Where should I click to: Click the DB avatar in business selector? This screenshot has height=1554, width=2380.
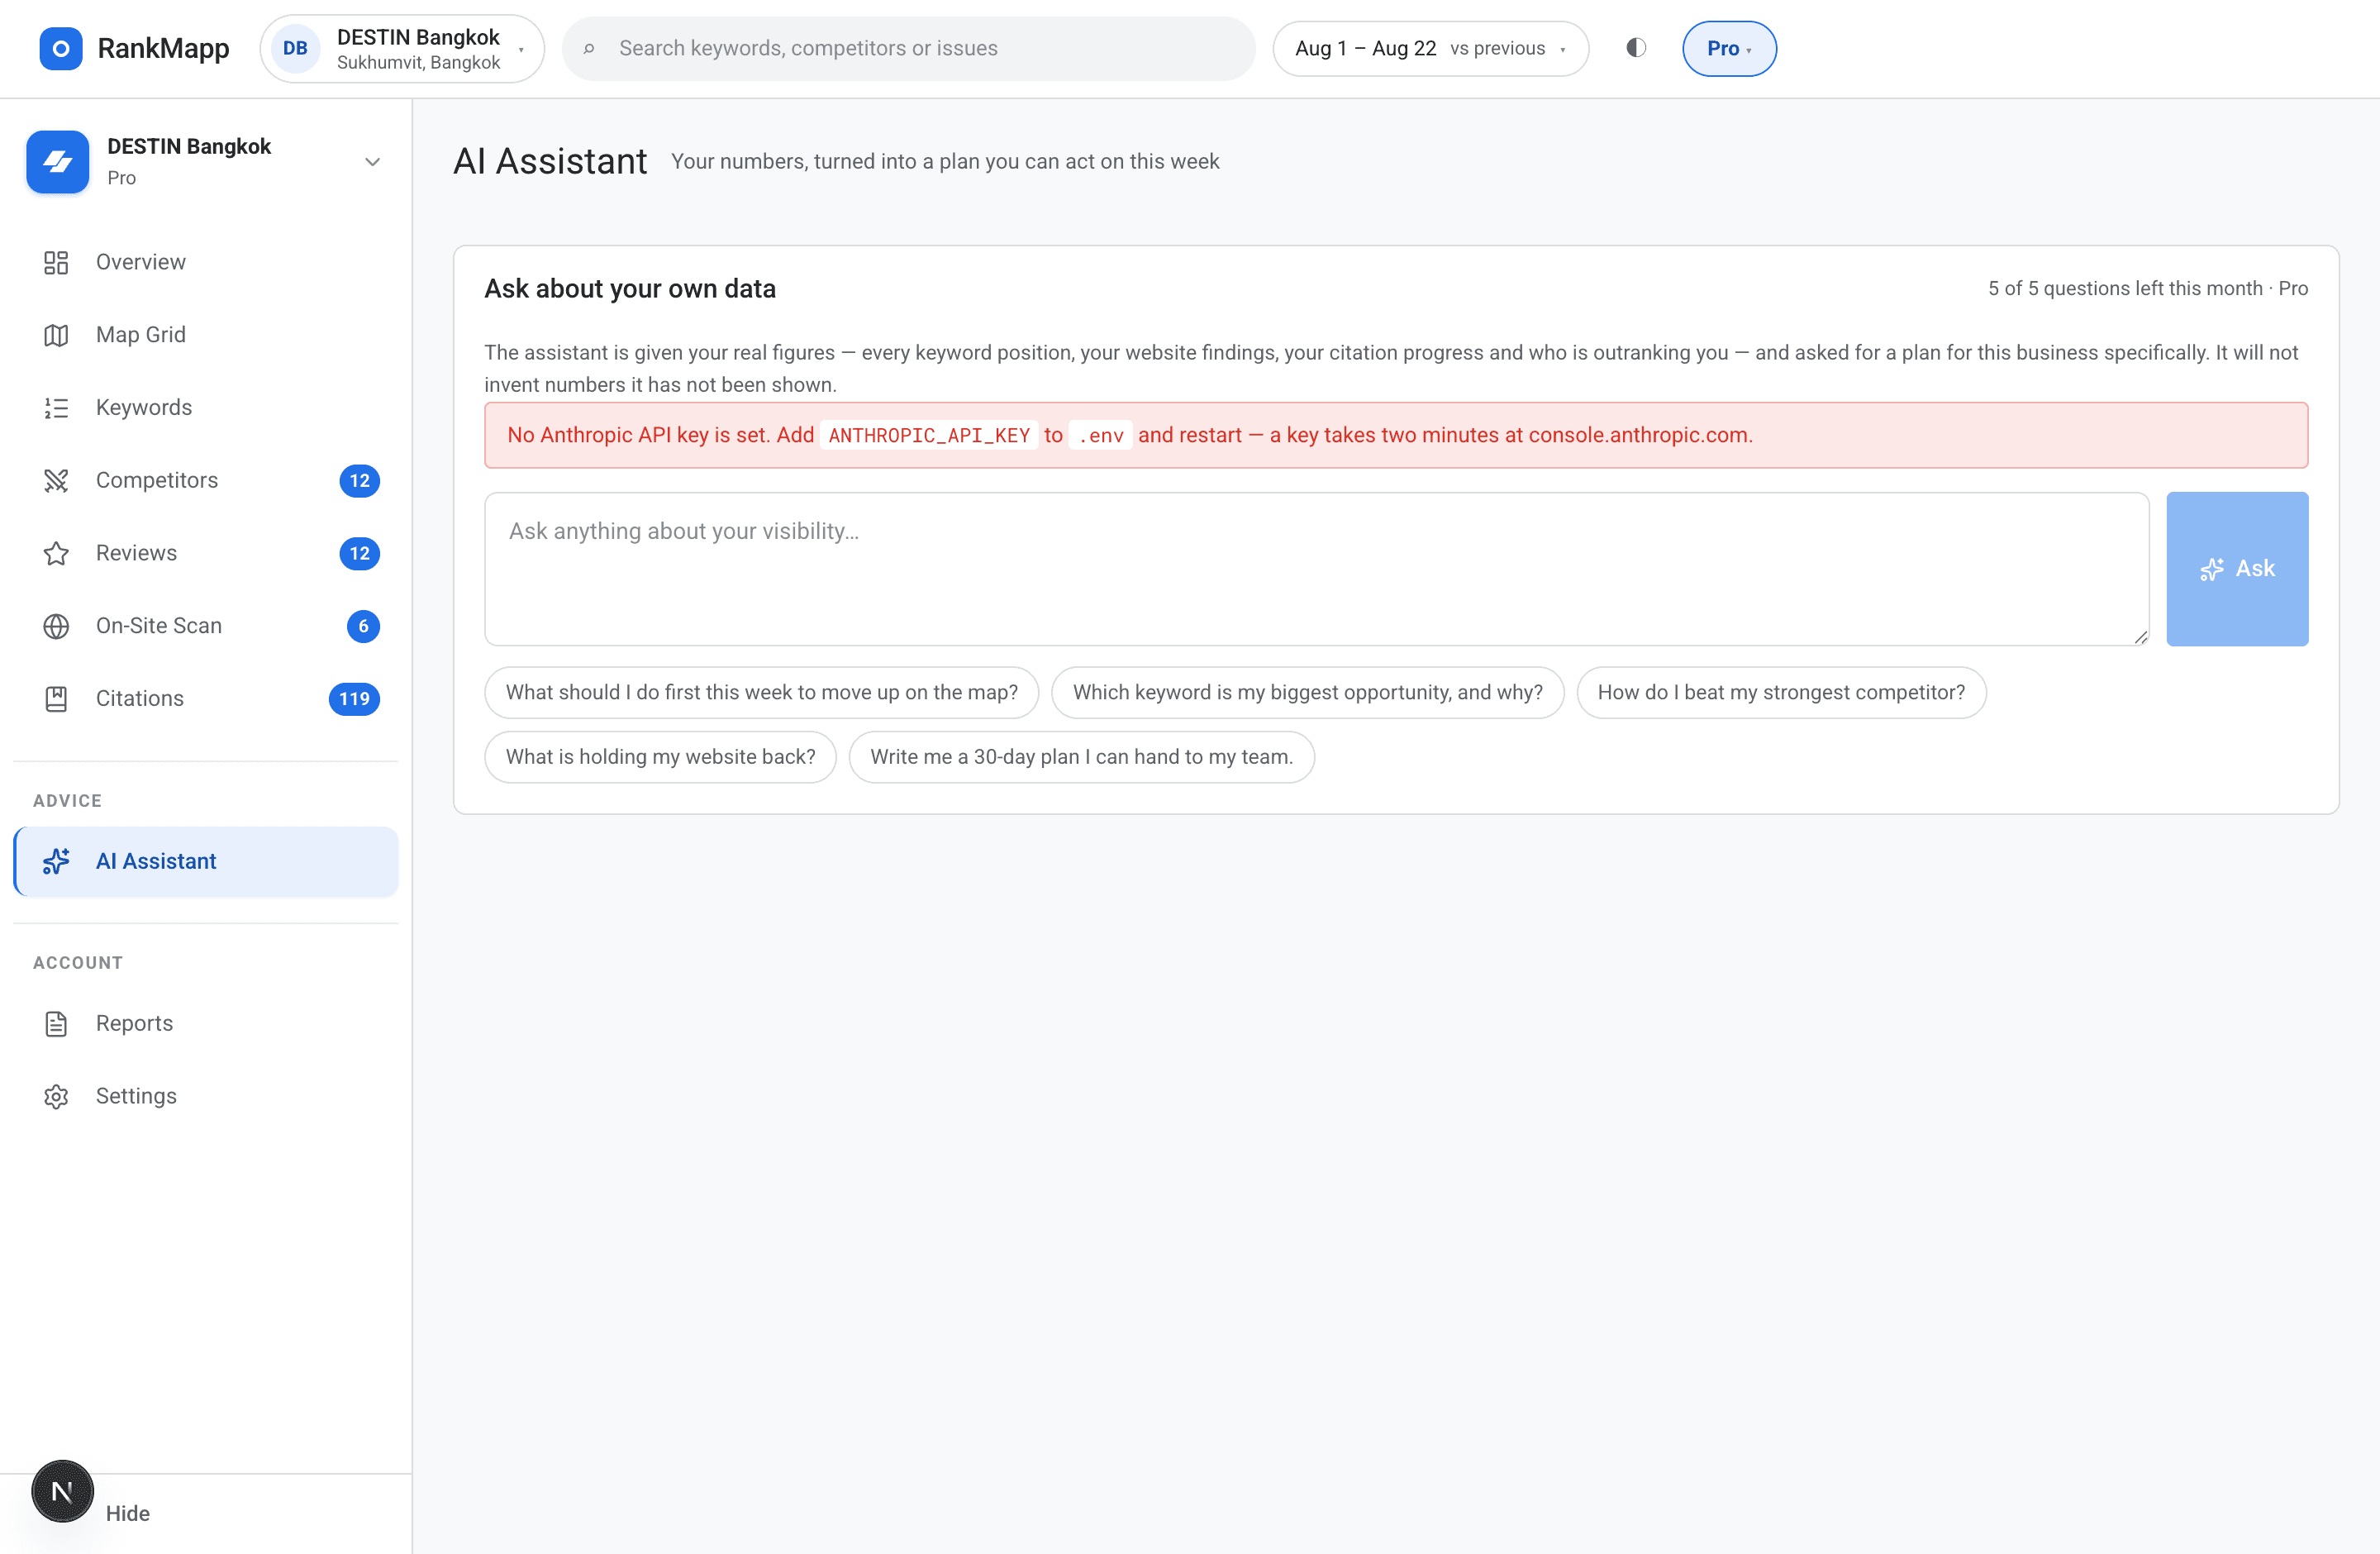click(x=295, y=48)
